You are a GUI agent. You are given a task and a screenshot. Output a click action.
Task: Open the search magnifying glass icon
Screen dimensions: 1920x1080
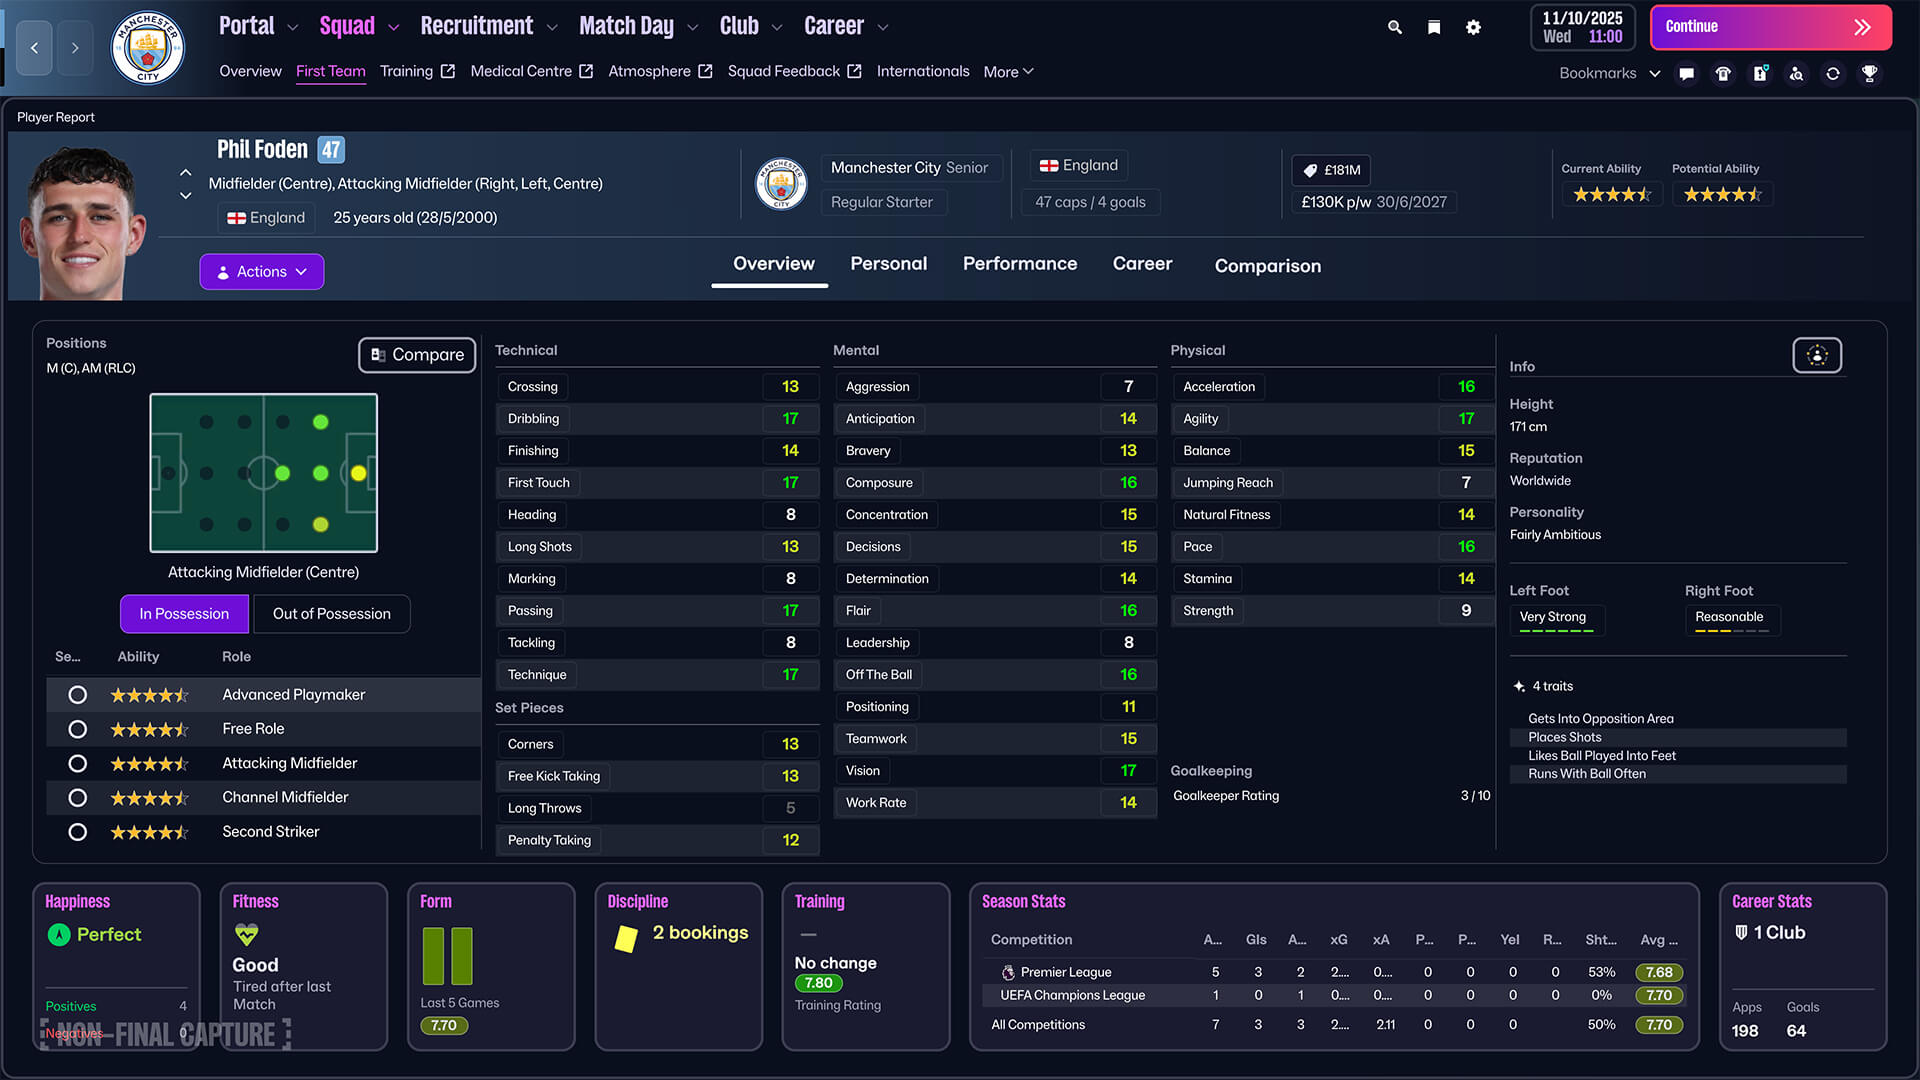[x=1394, y=27]
